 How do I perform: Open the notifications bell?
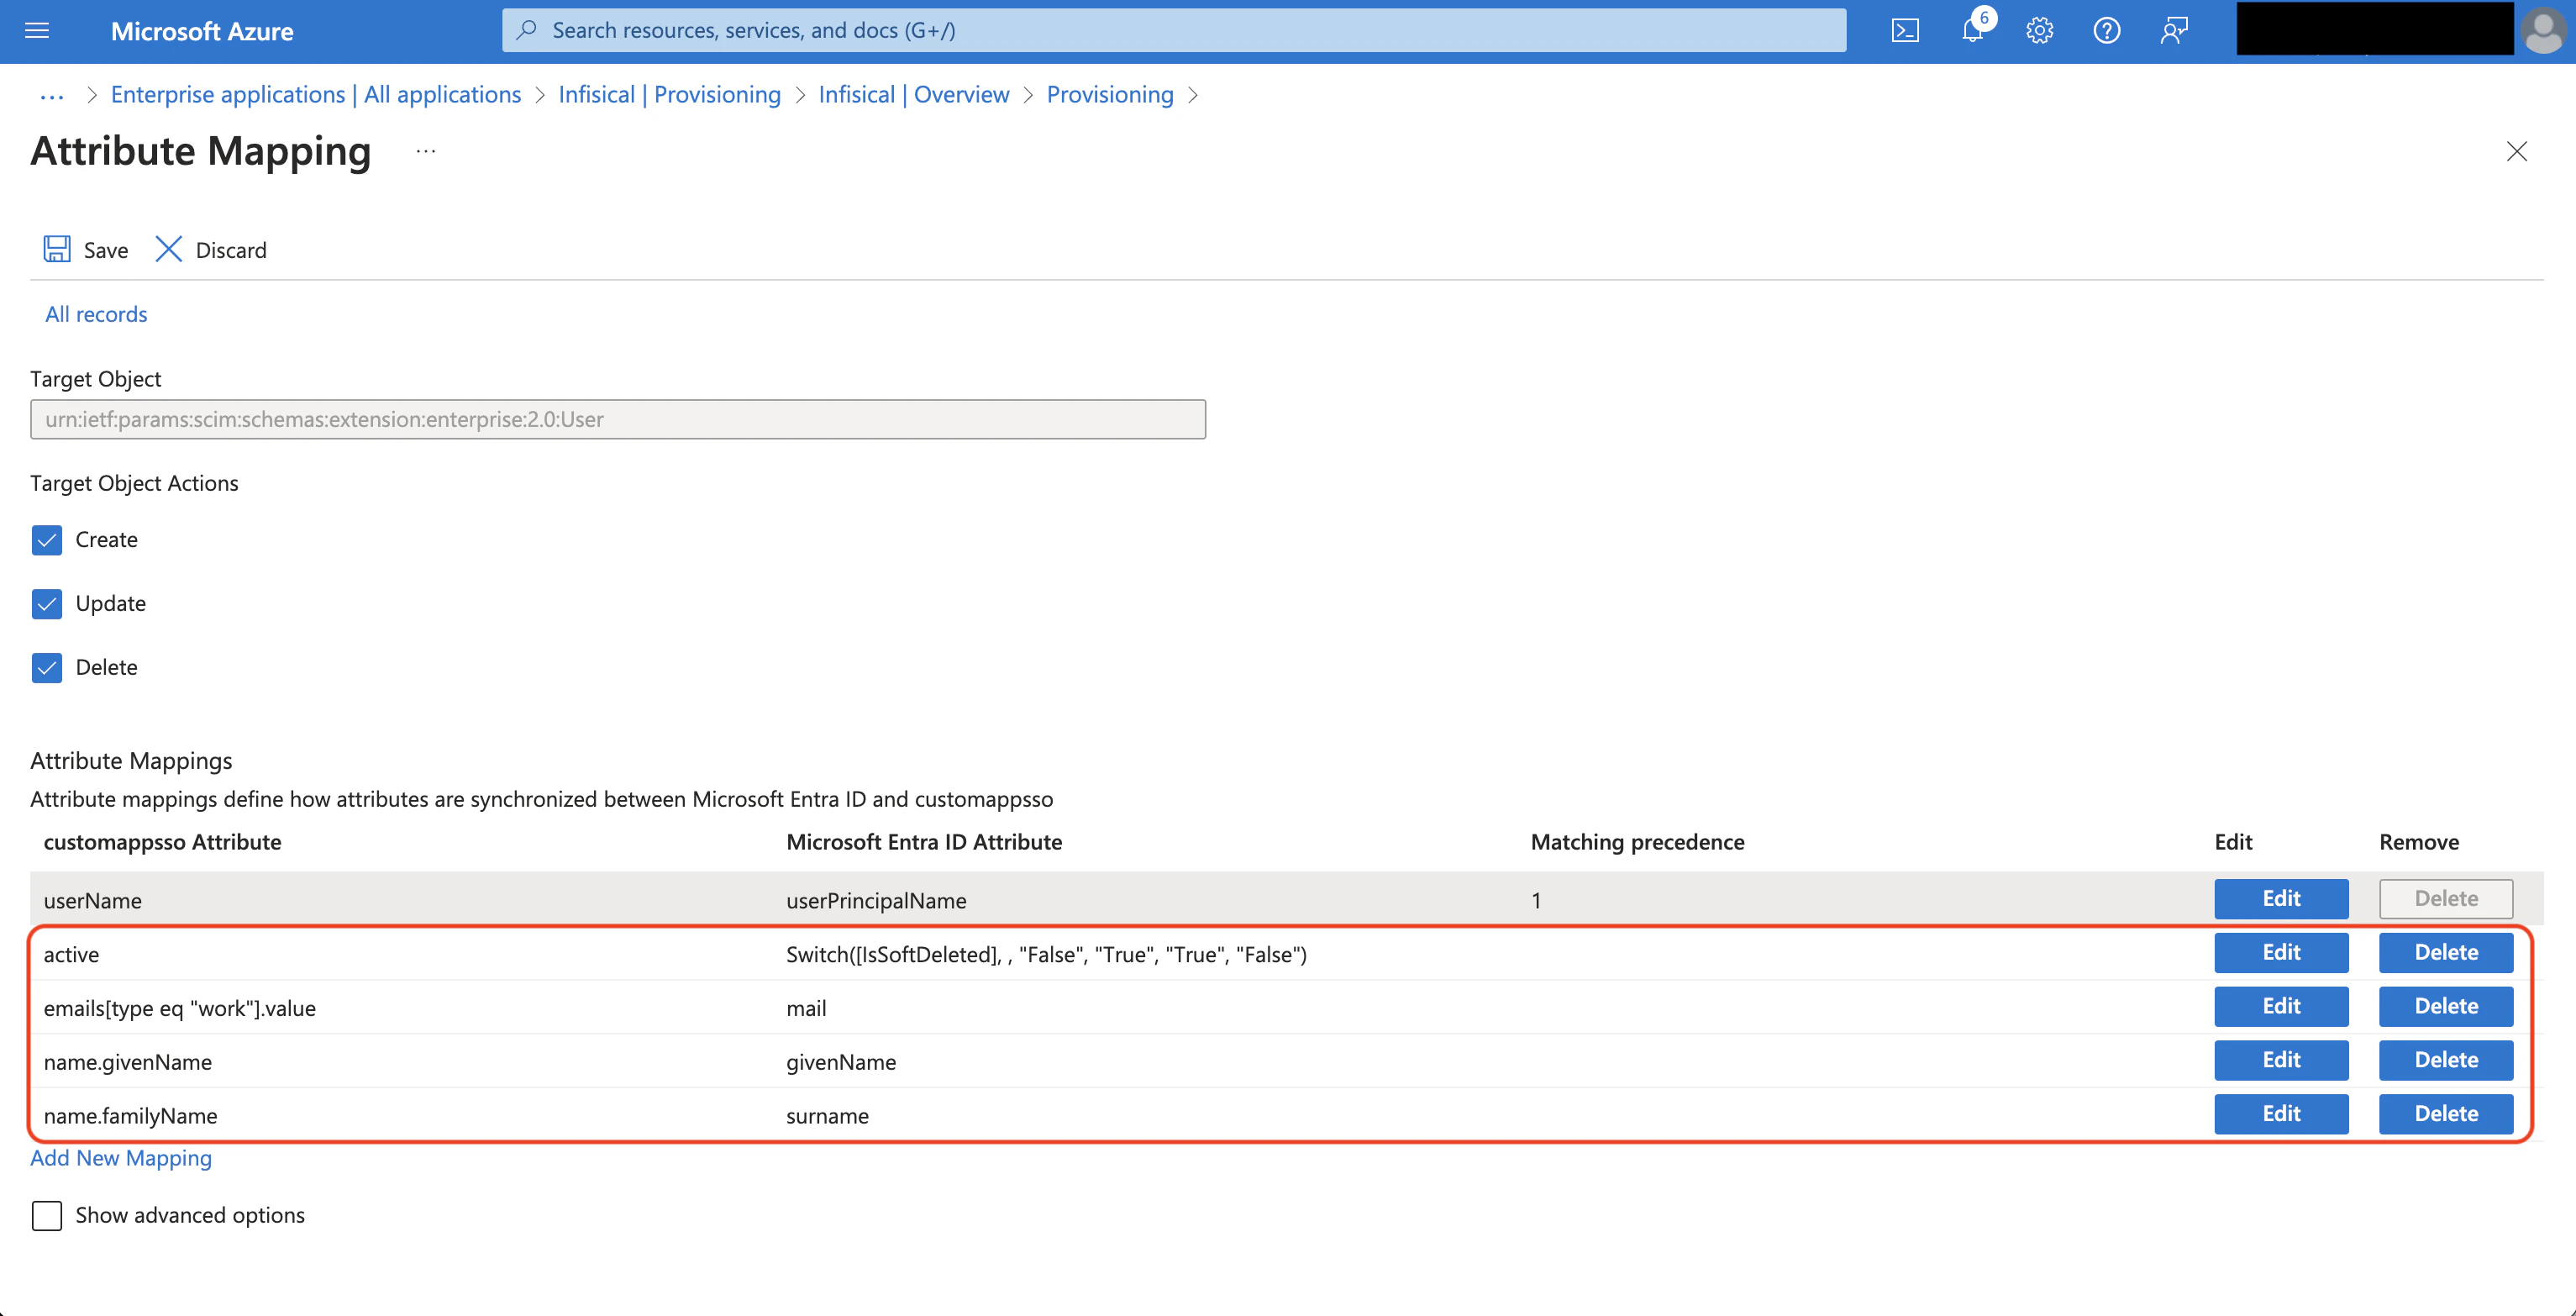(x=1973, y=31)
